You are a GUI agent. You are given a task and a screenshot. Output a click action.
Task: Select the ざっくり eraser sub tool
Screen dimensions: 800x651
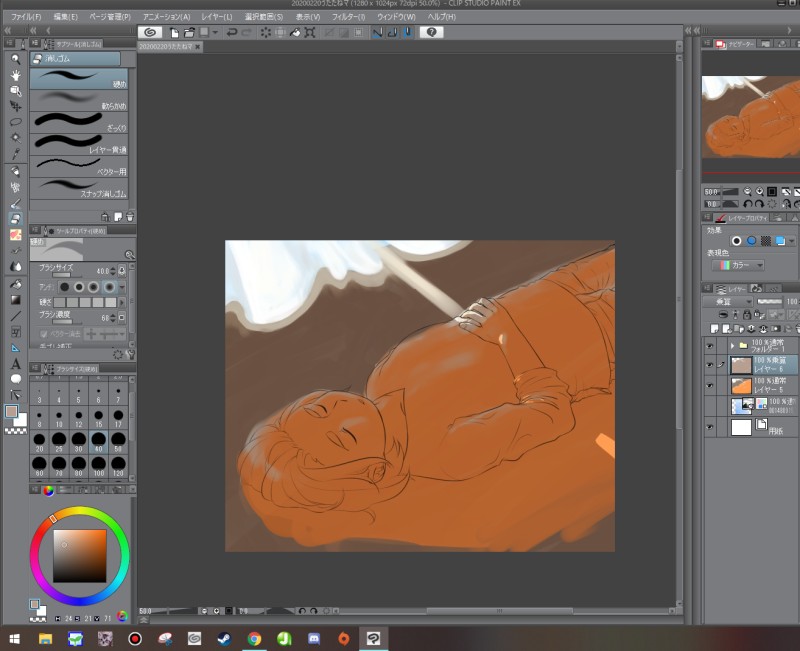click(x=79, y=122)
